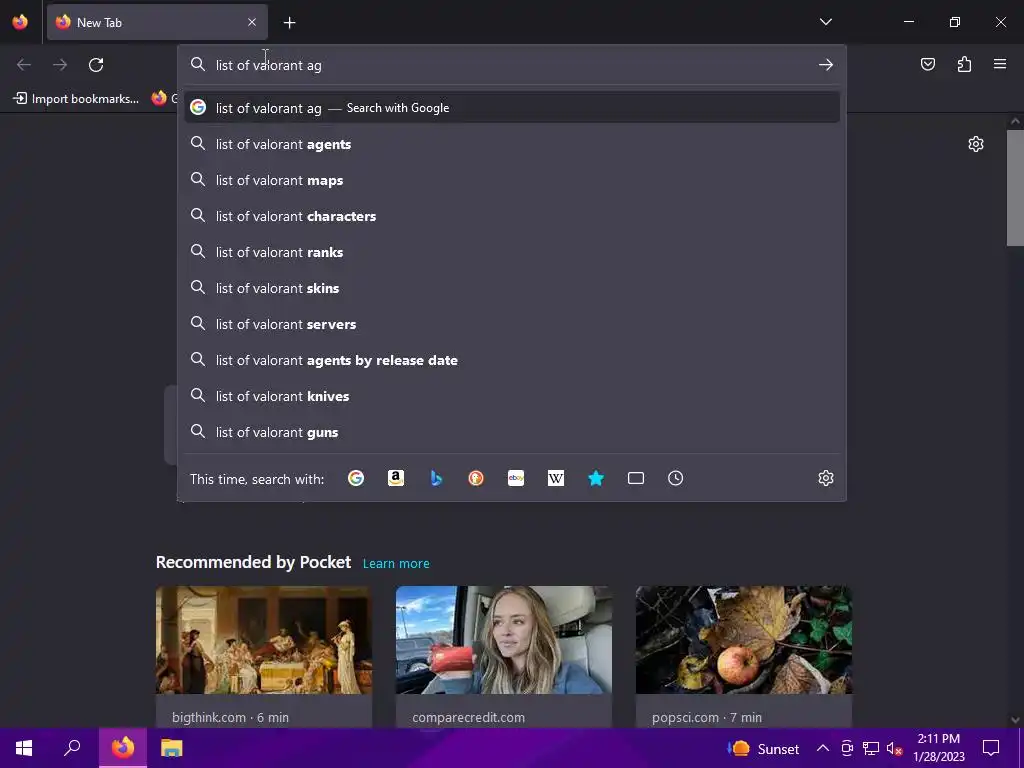The height and width of the screenshot is (768, 1024).
Task: Select 'list of valorant ag' Search with Google
Action: tap(512, 108)
